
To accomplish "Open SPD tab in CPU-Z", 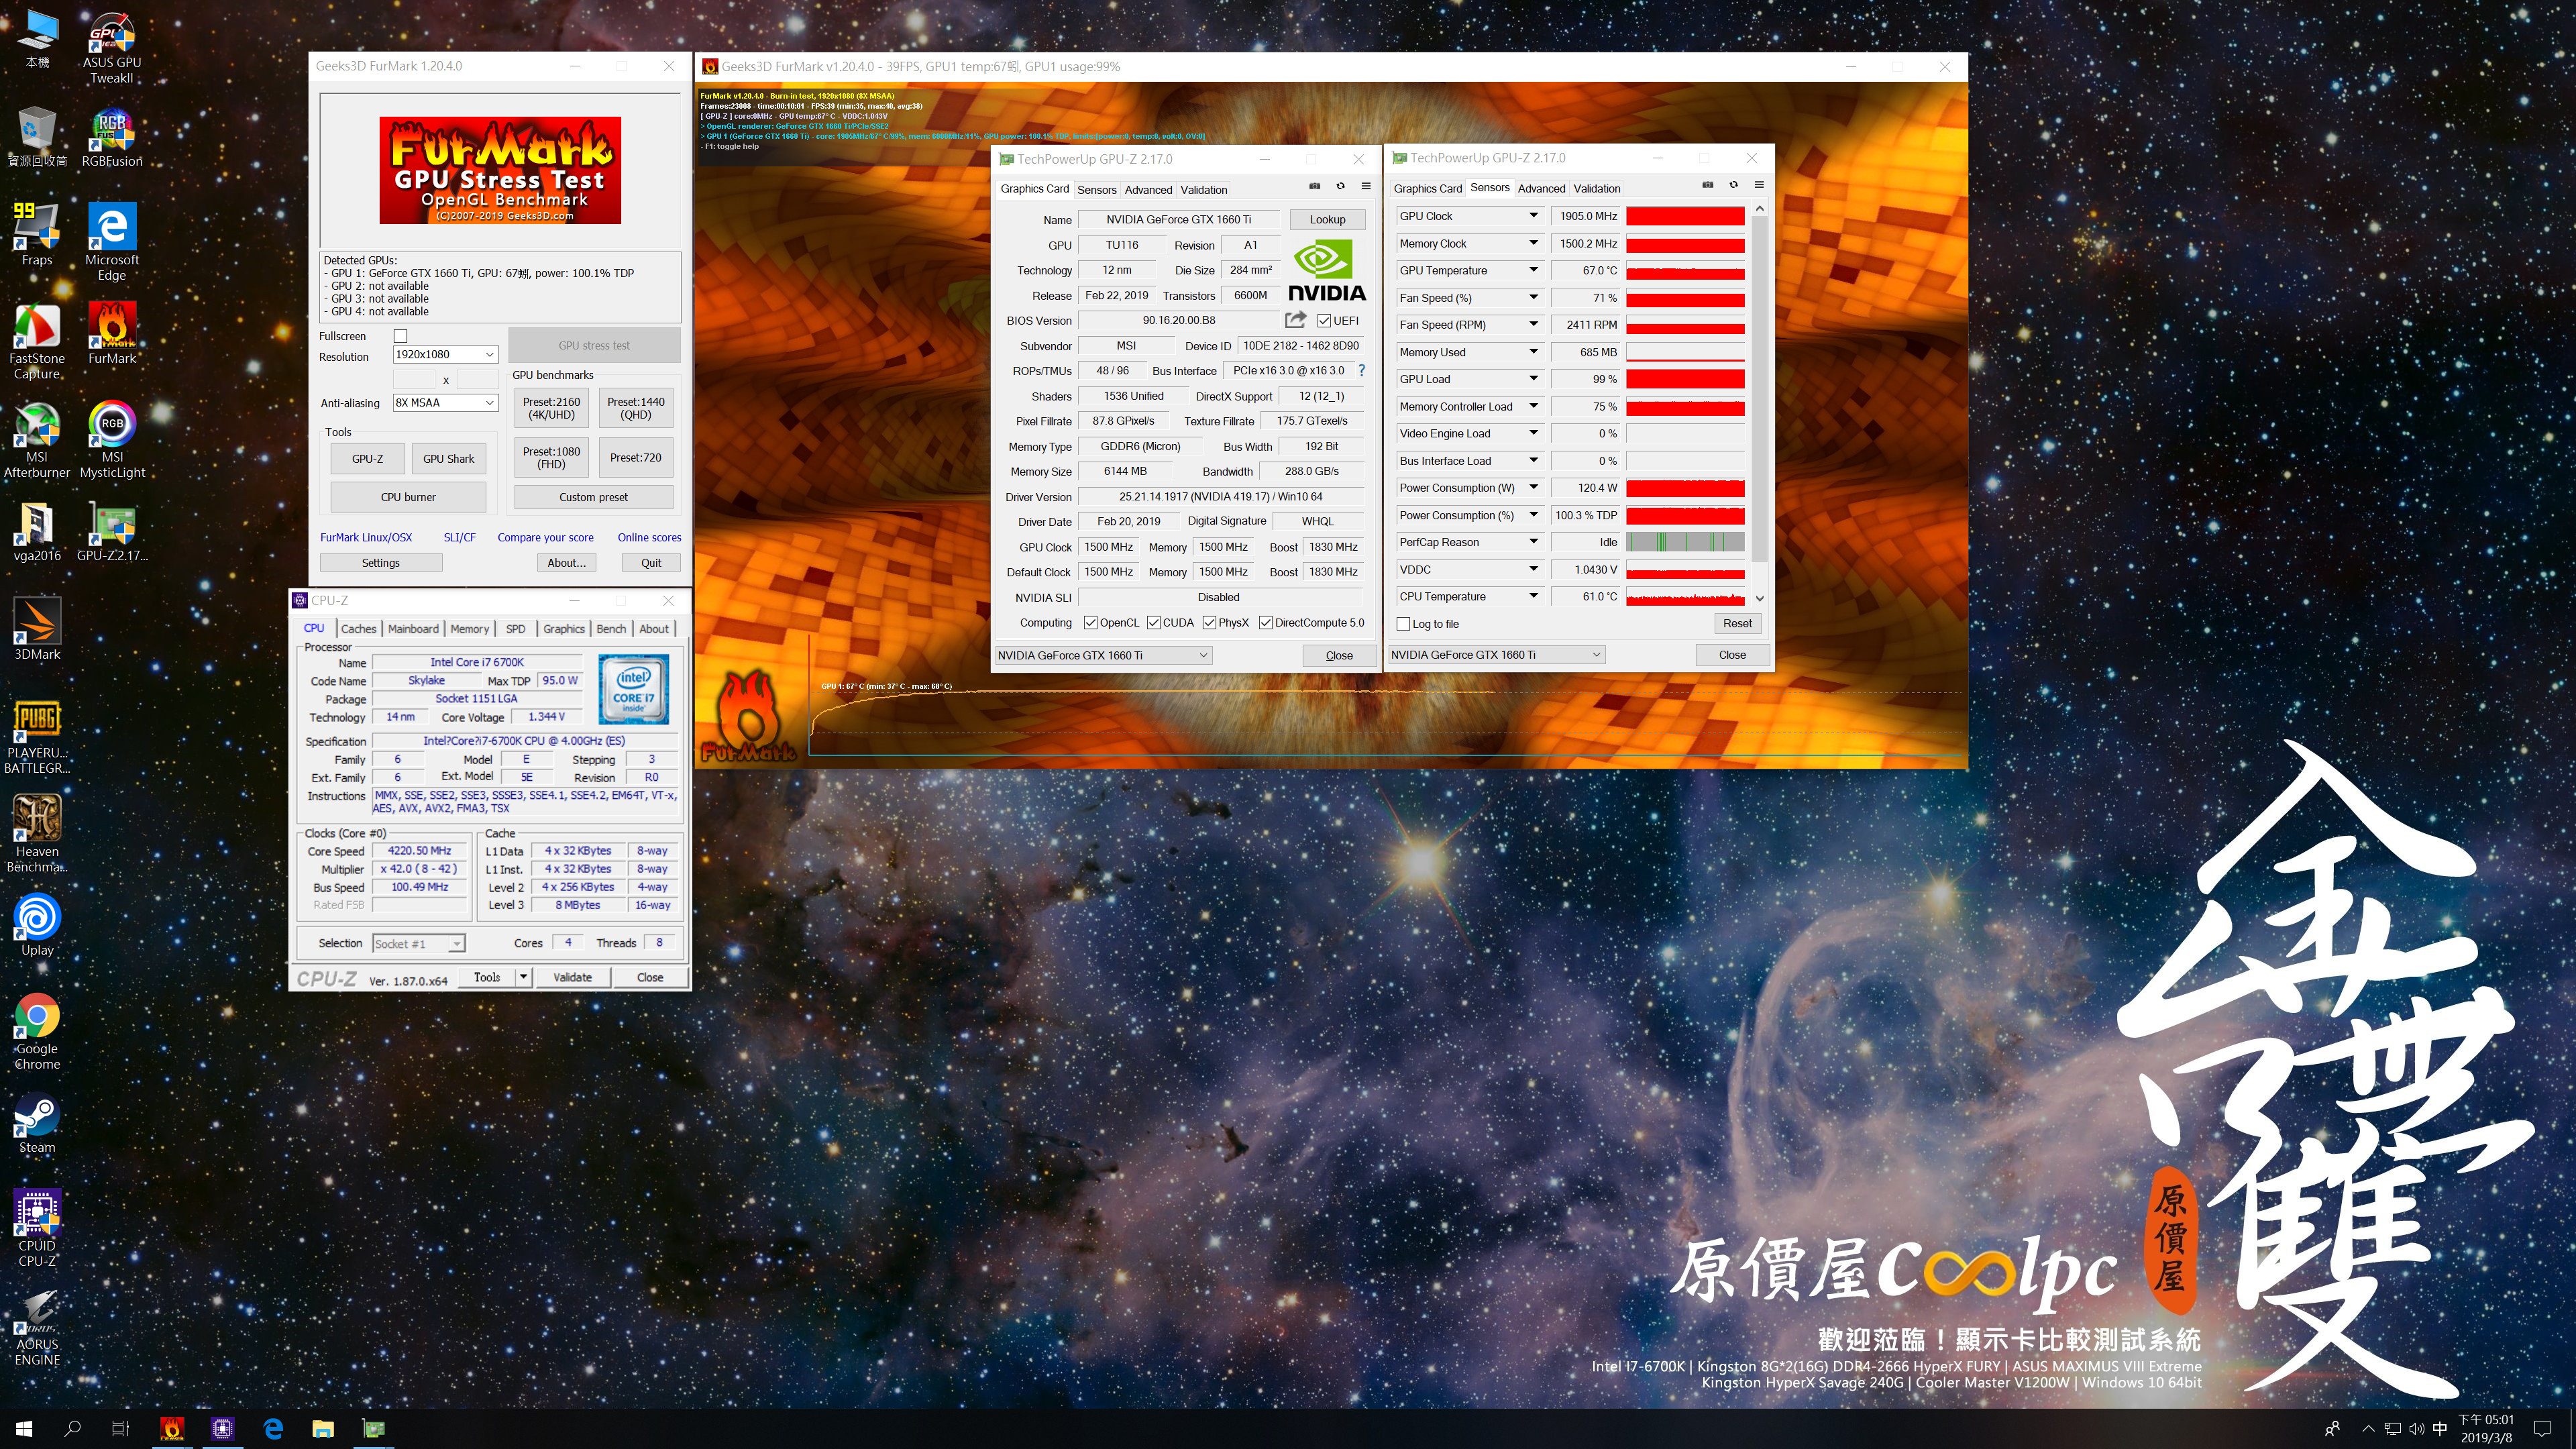I will (515, 629).
